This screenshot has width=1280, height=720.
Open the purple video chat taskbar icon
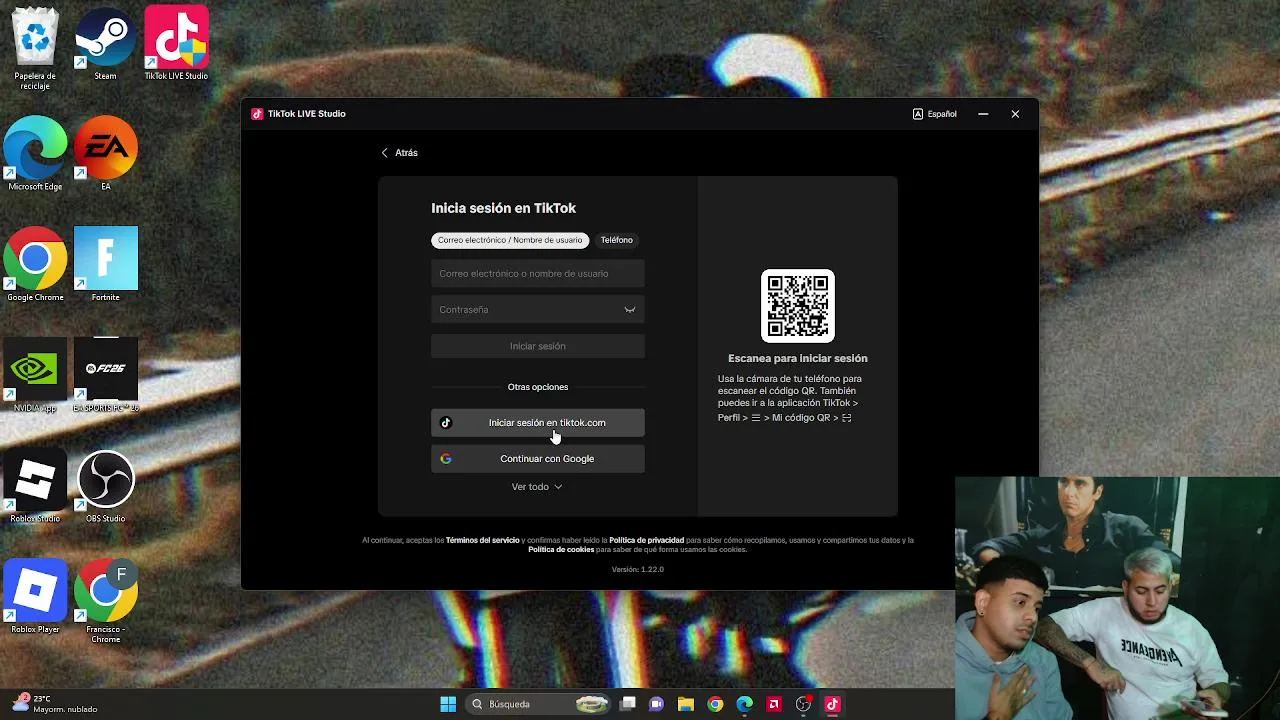coord(657,704)
